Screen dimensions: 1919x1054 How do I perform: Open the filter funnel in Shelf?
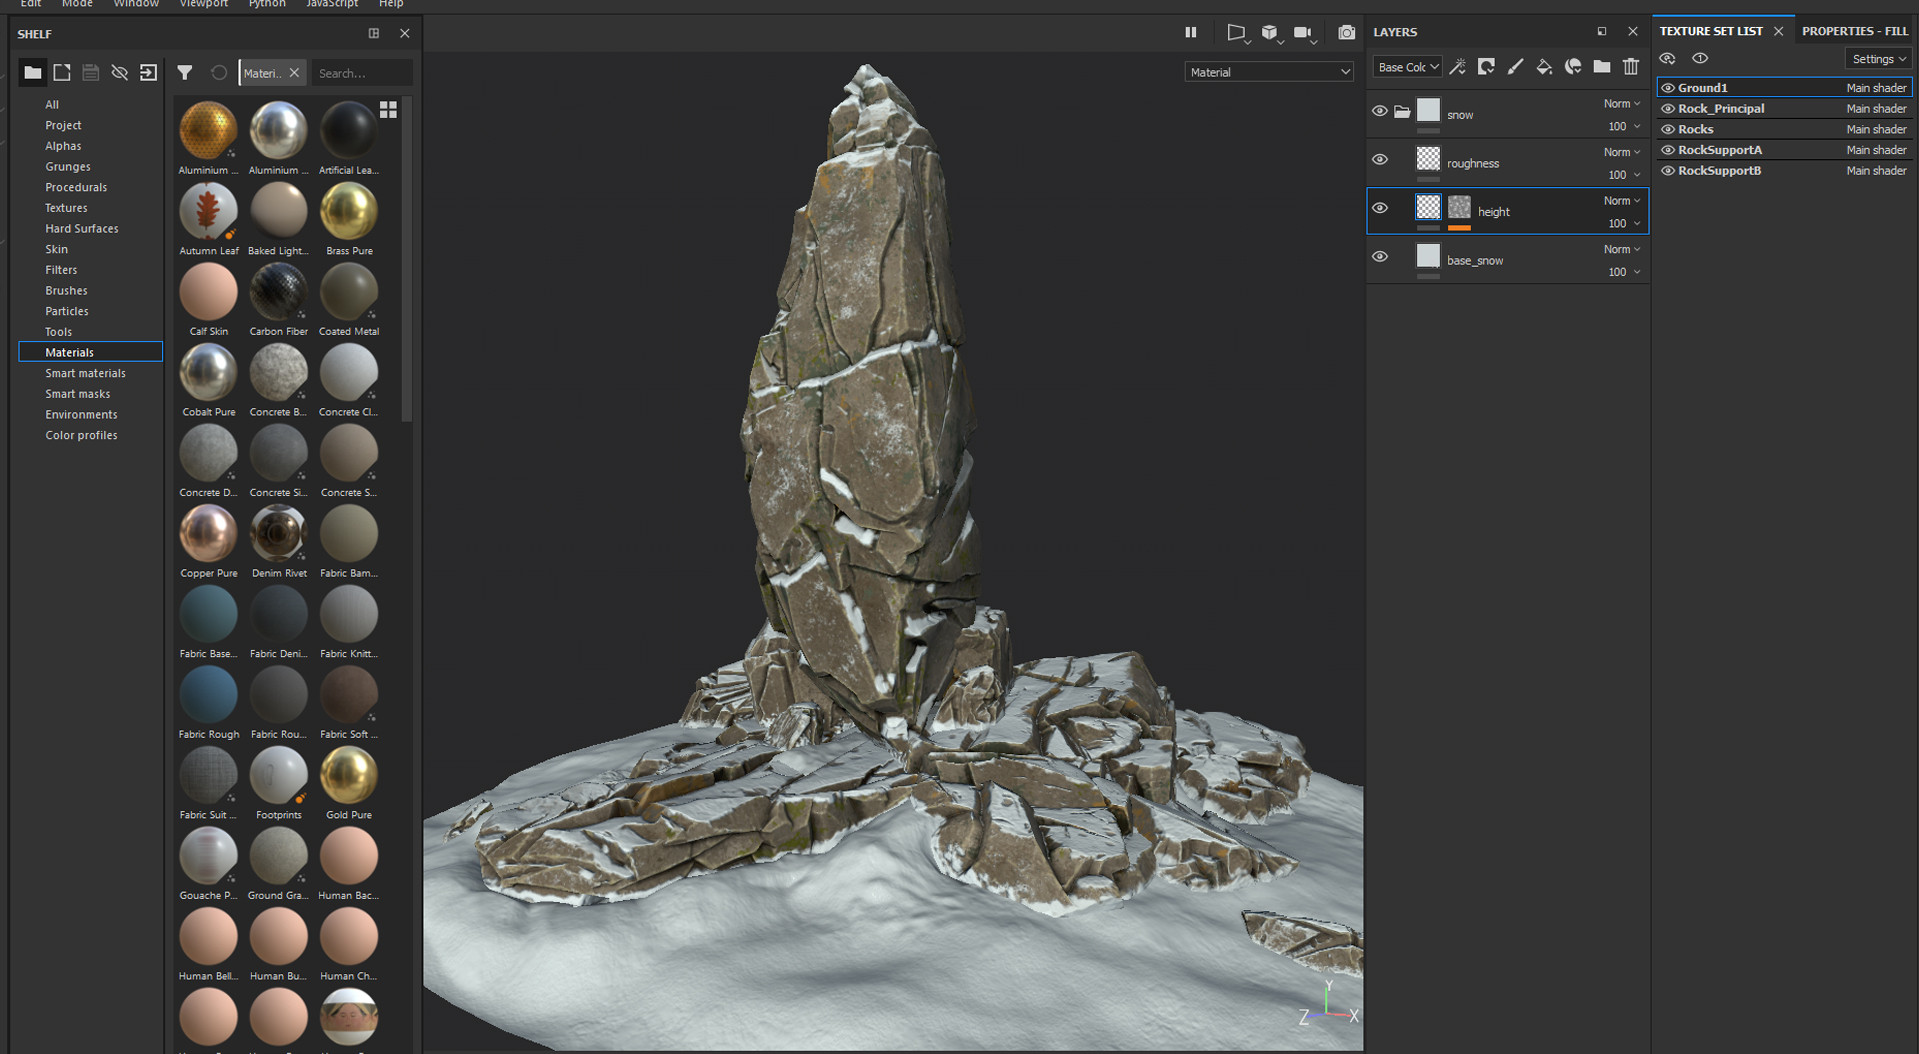[184, 72]
